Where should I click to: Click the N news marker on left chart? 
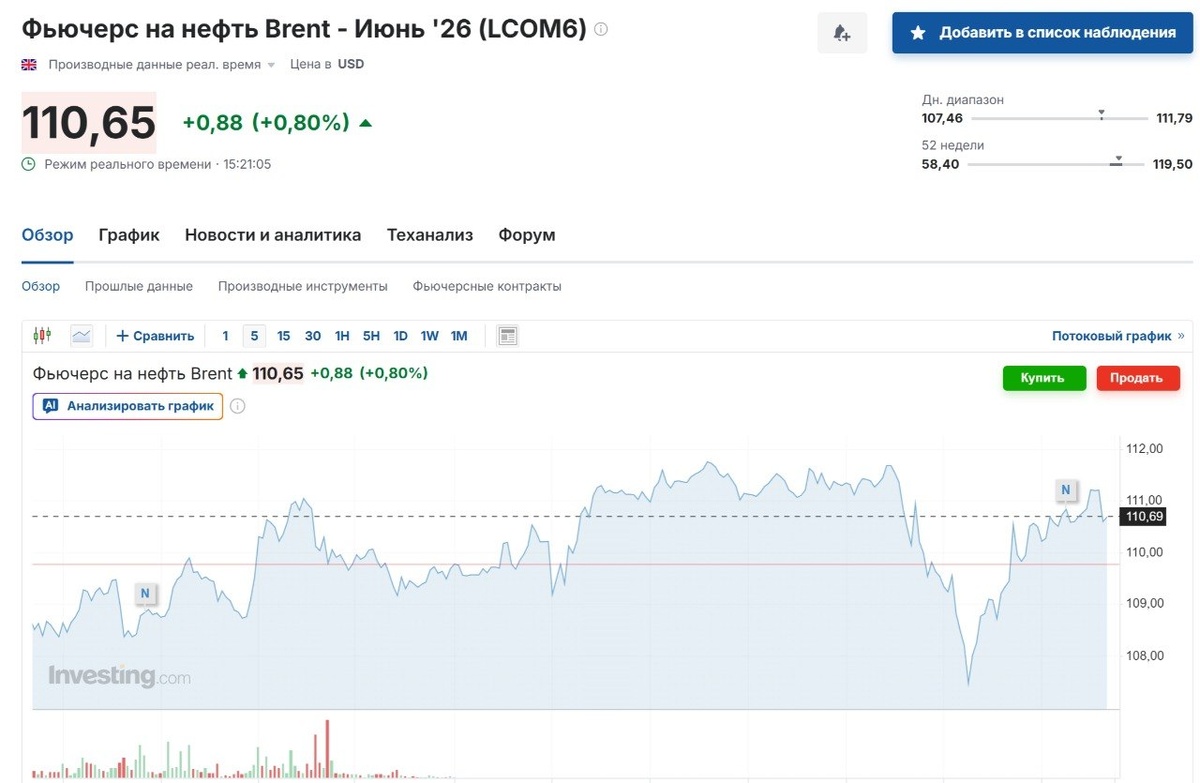coord(145,593)
